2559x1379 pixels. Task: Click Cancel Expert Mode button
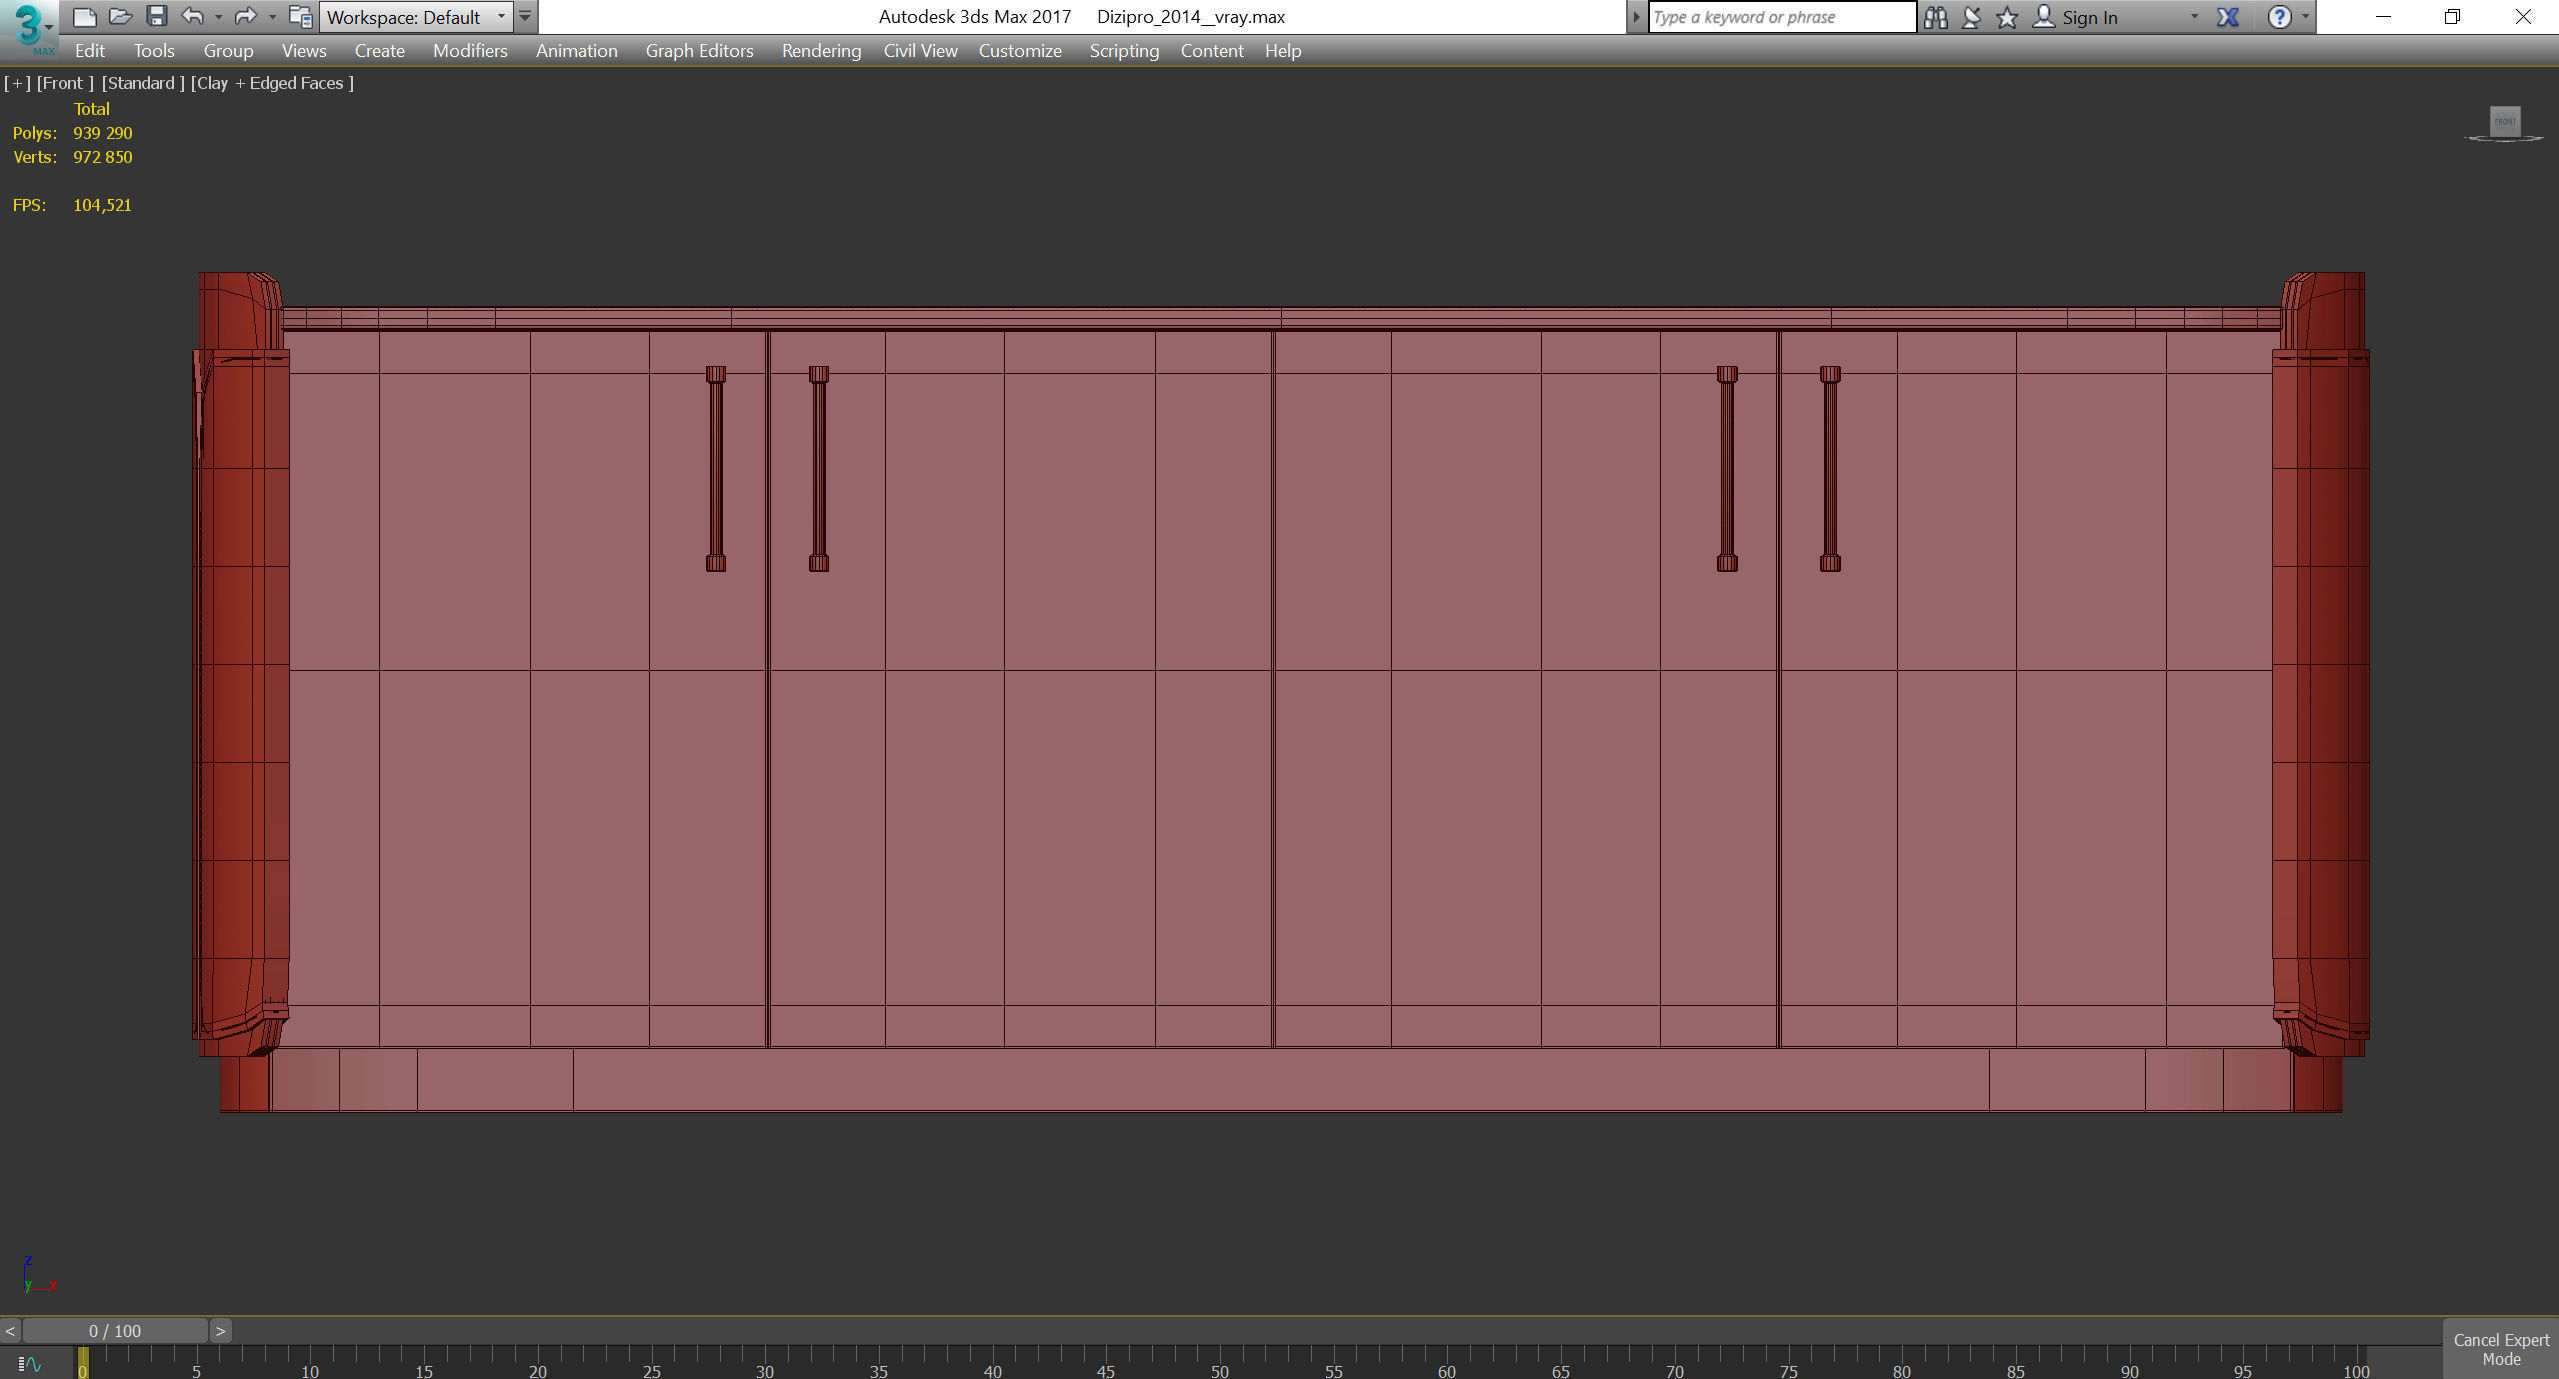click(x=2500, y=1349)
